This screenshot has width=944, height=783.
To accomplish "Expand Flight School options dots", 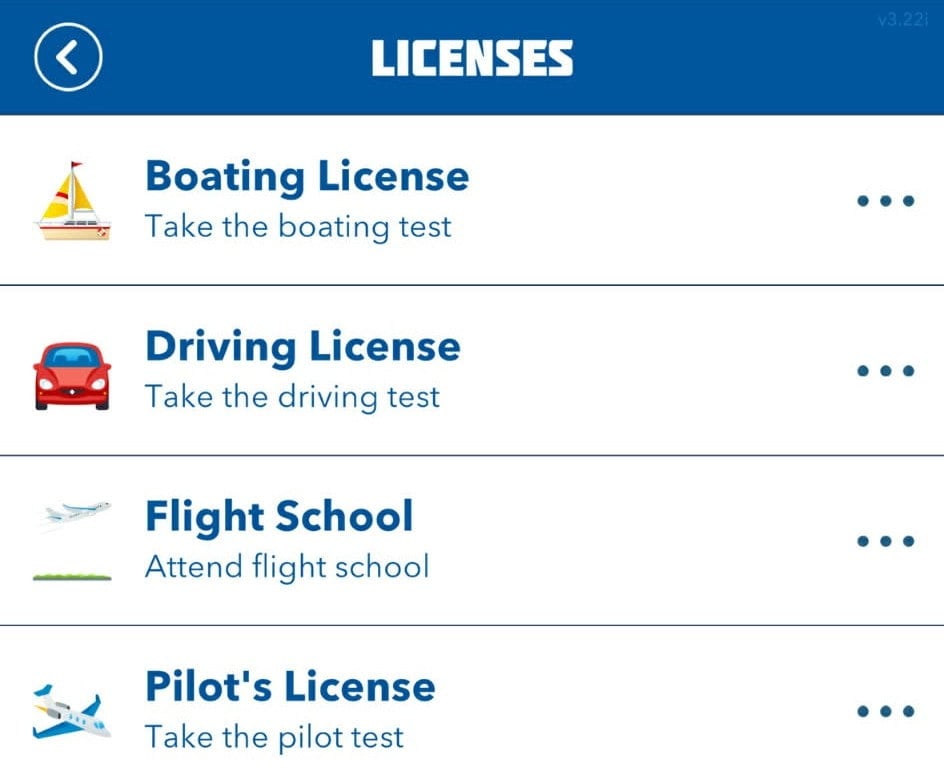I will coord(885,541).
